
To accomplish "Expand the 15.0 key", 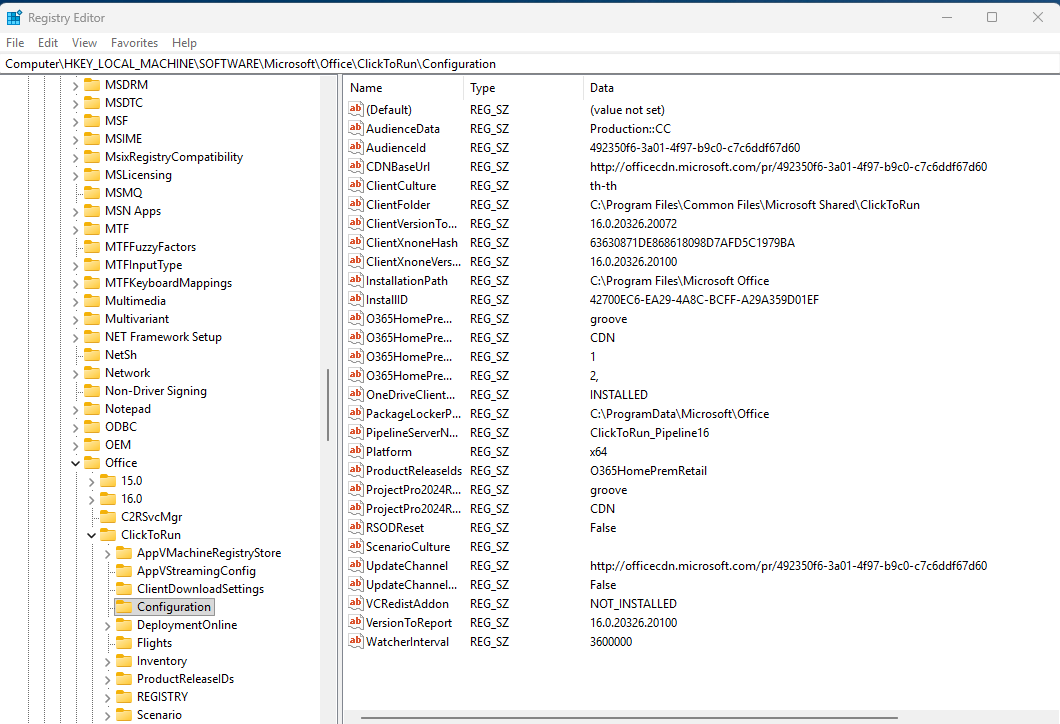I will (x=91, y=481).
